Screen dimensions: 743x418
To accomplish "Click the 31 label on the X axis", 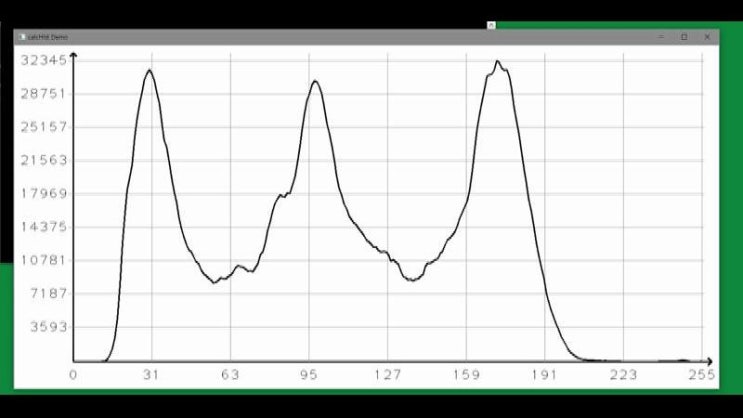I will [x=152, y=375].
